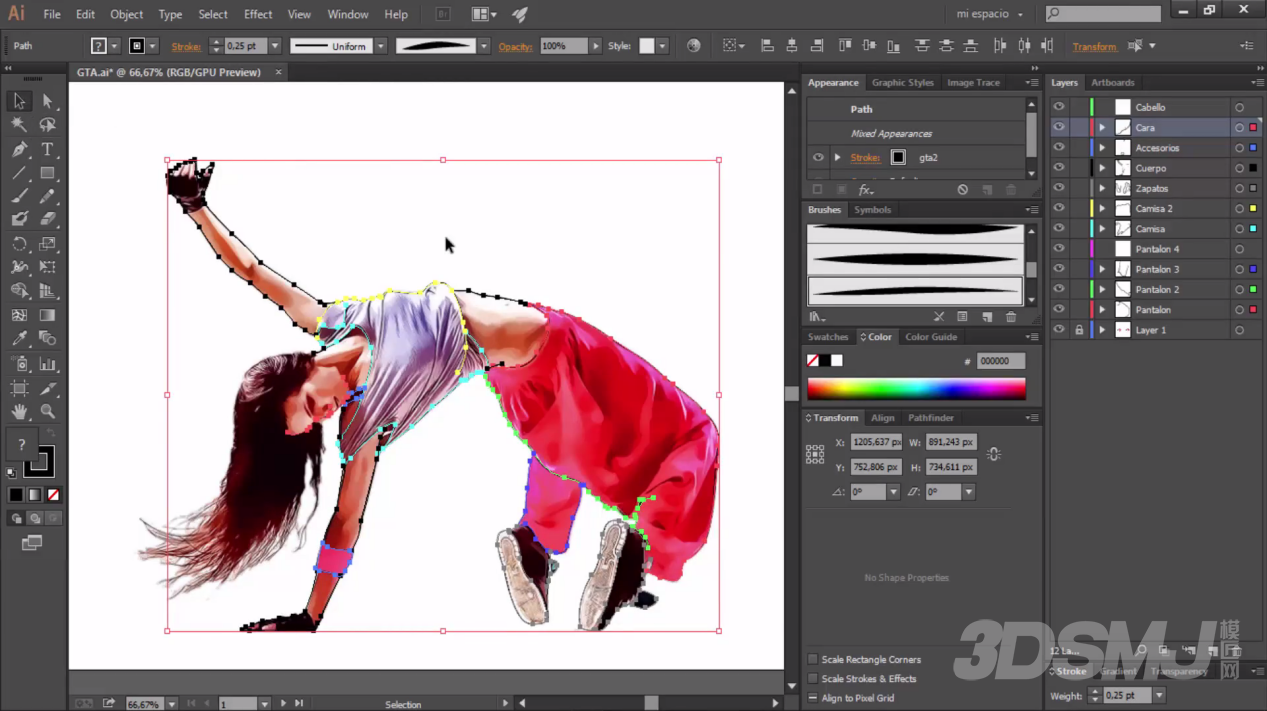Screen dimensions: 1267x711
Task: Select the Pen tool
Action: 19,149
